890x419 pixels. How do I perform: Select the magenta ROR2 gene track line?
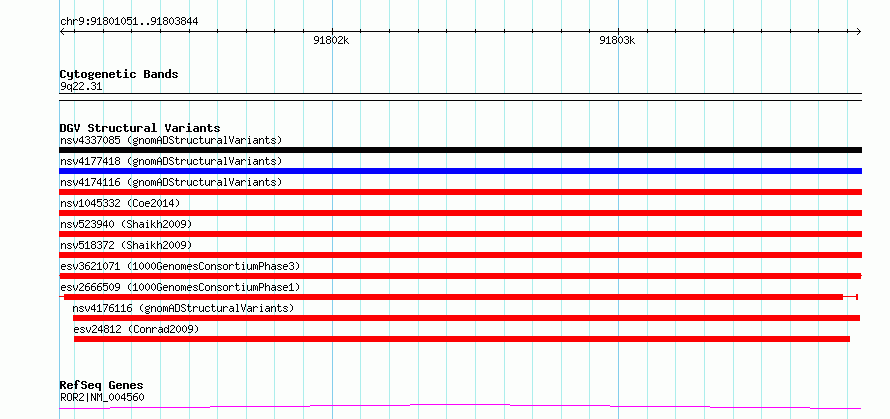(x=460, y=407)
